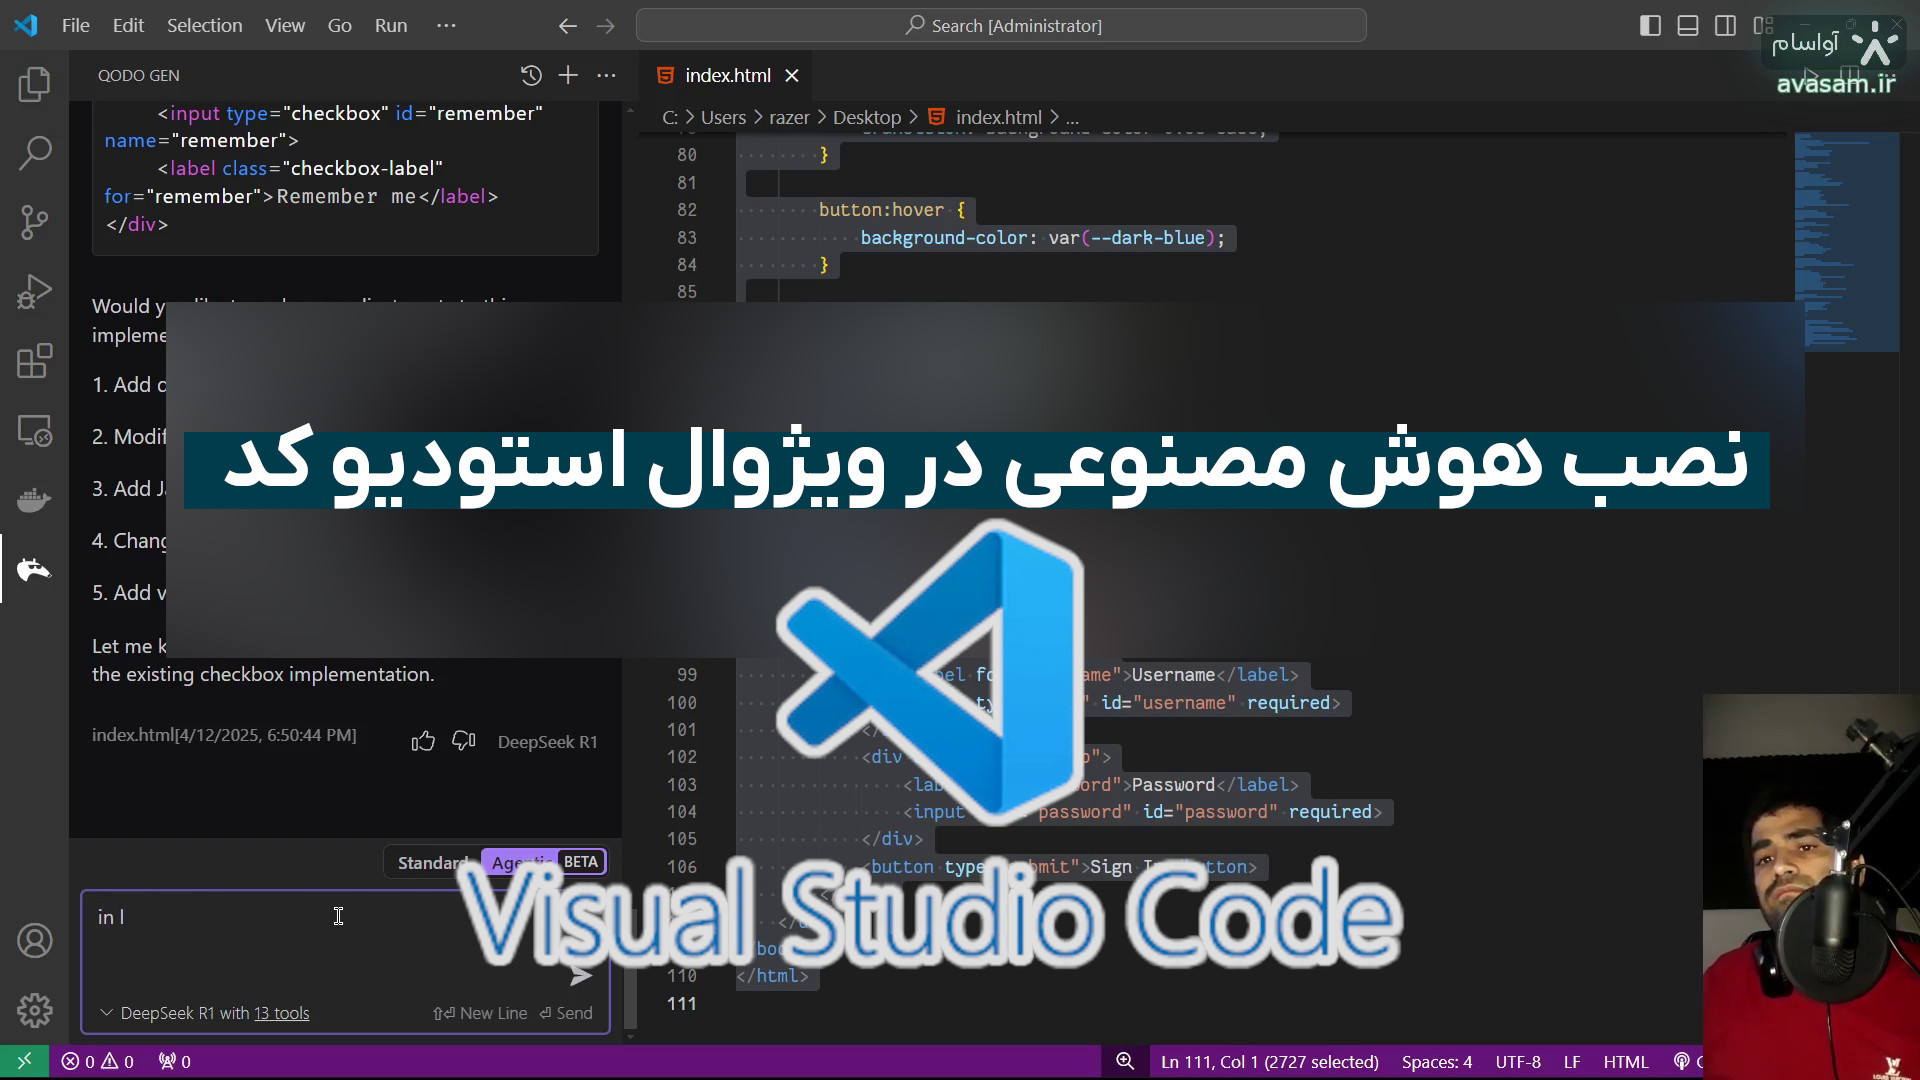Start new Qodo Gen chat
Screen dimensions: 1920x1080
pyautogui.click(x=568, y=75)
